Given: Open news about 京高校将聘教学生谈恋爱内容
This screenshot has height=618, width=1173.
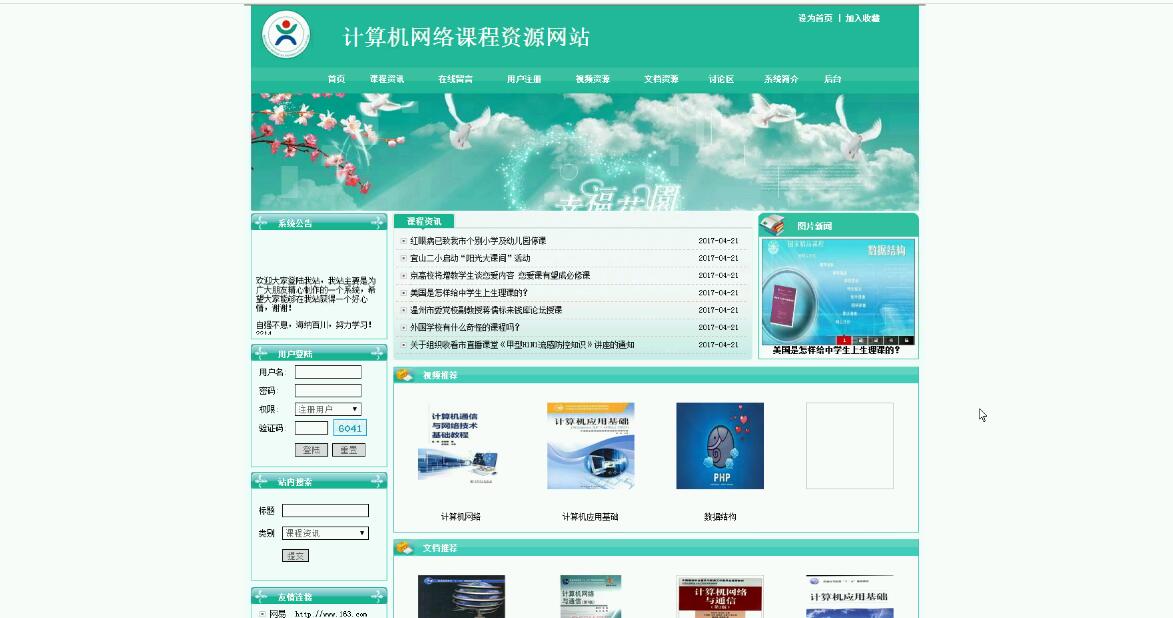Looking at the screenshot, I should (x=500, y=275).
